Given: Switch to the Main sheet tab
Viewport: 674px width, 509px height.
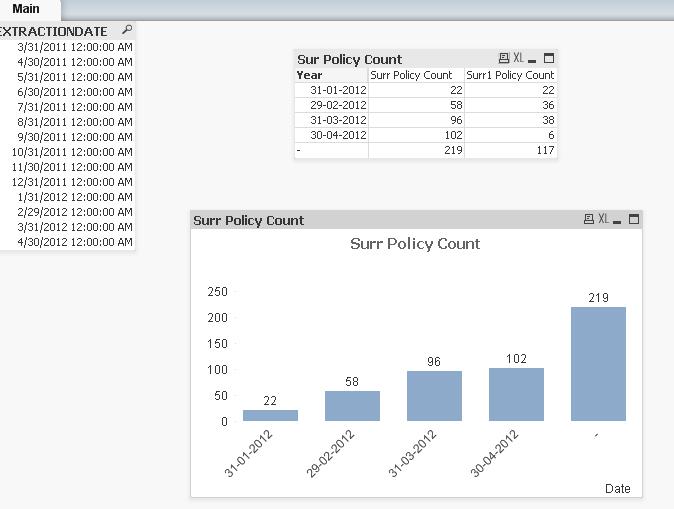Looking at the screenshot, I should (26, 9).
